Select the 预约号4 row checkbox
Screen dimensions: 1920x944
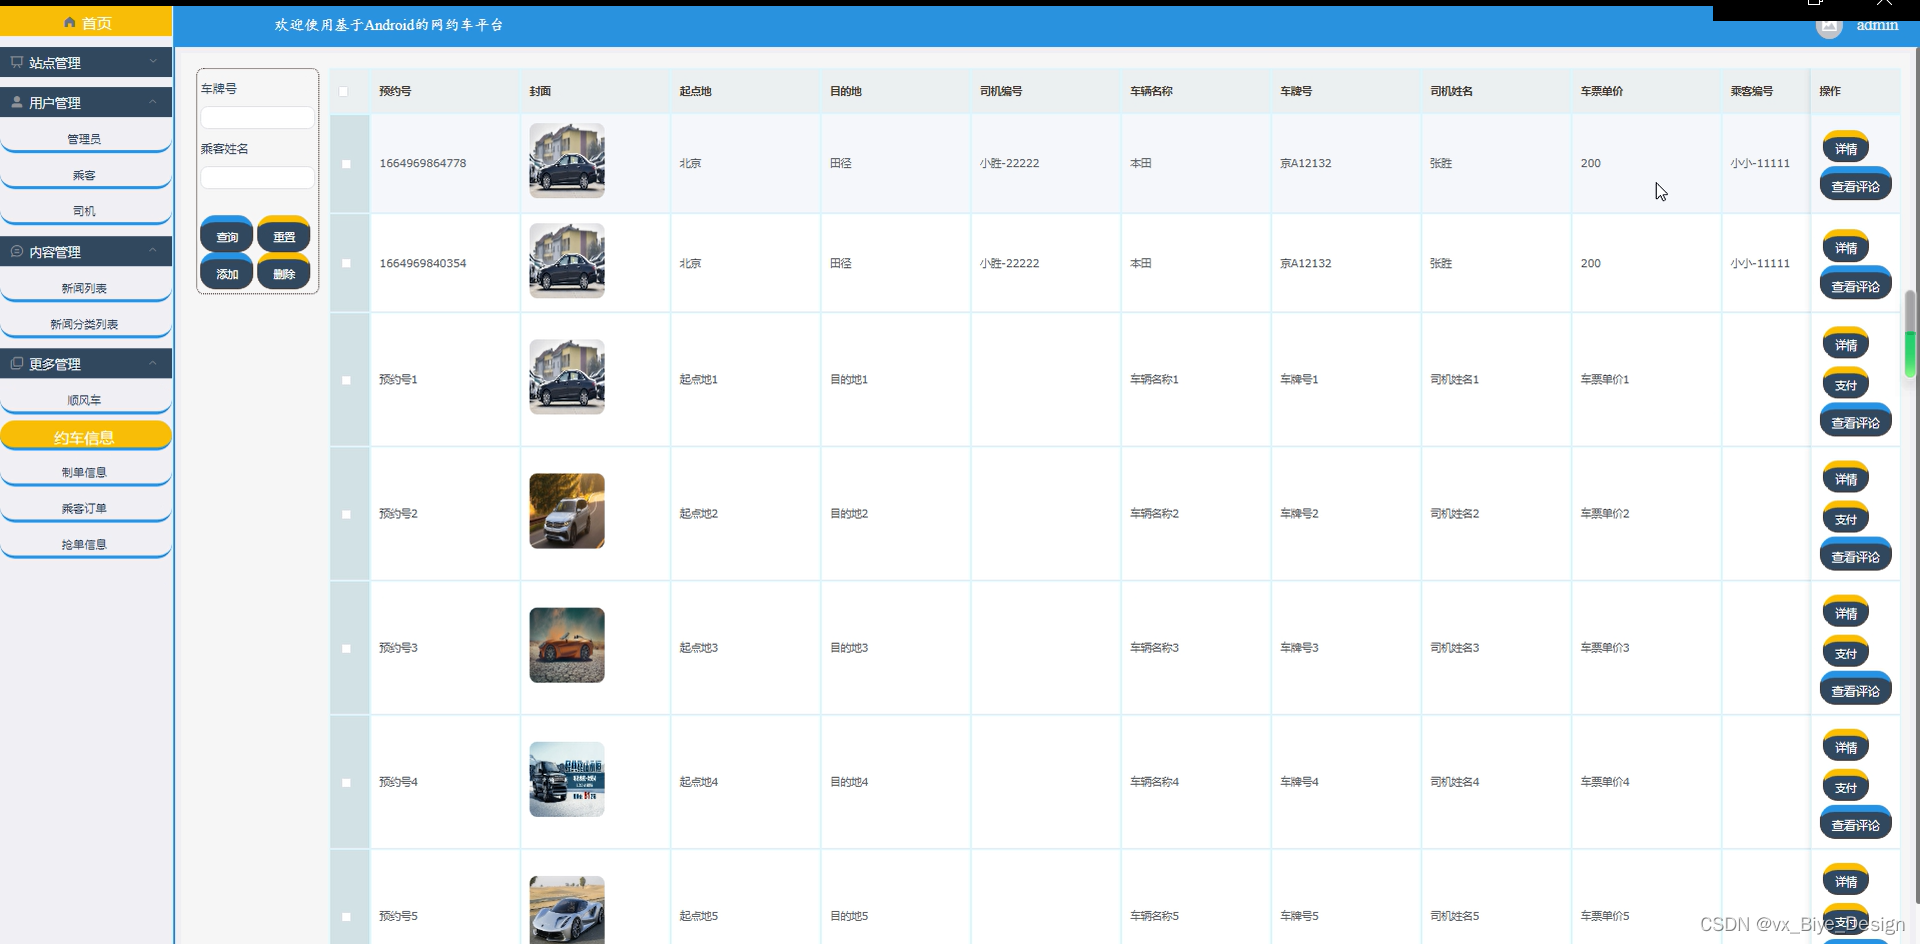[346, 782]
